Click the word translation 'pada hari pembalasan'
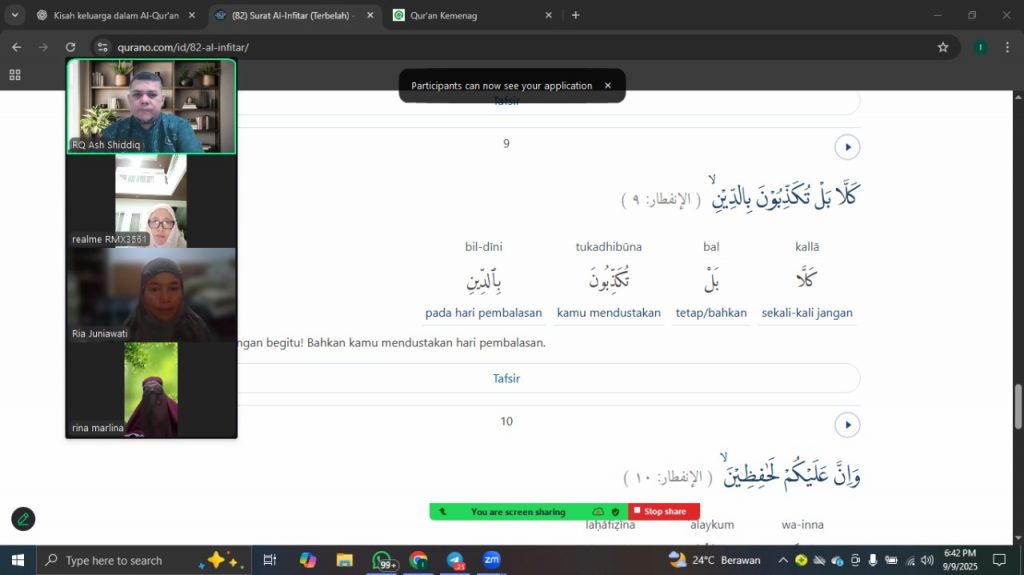This screenshot has width=1024, height=575. pyautogui.click(x=483, y=313)
